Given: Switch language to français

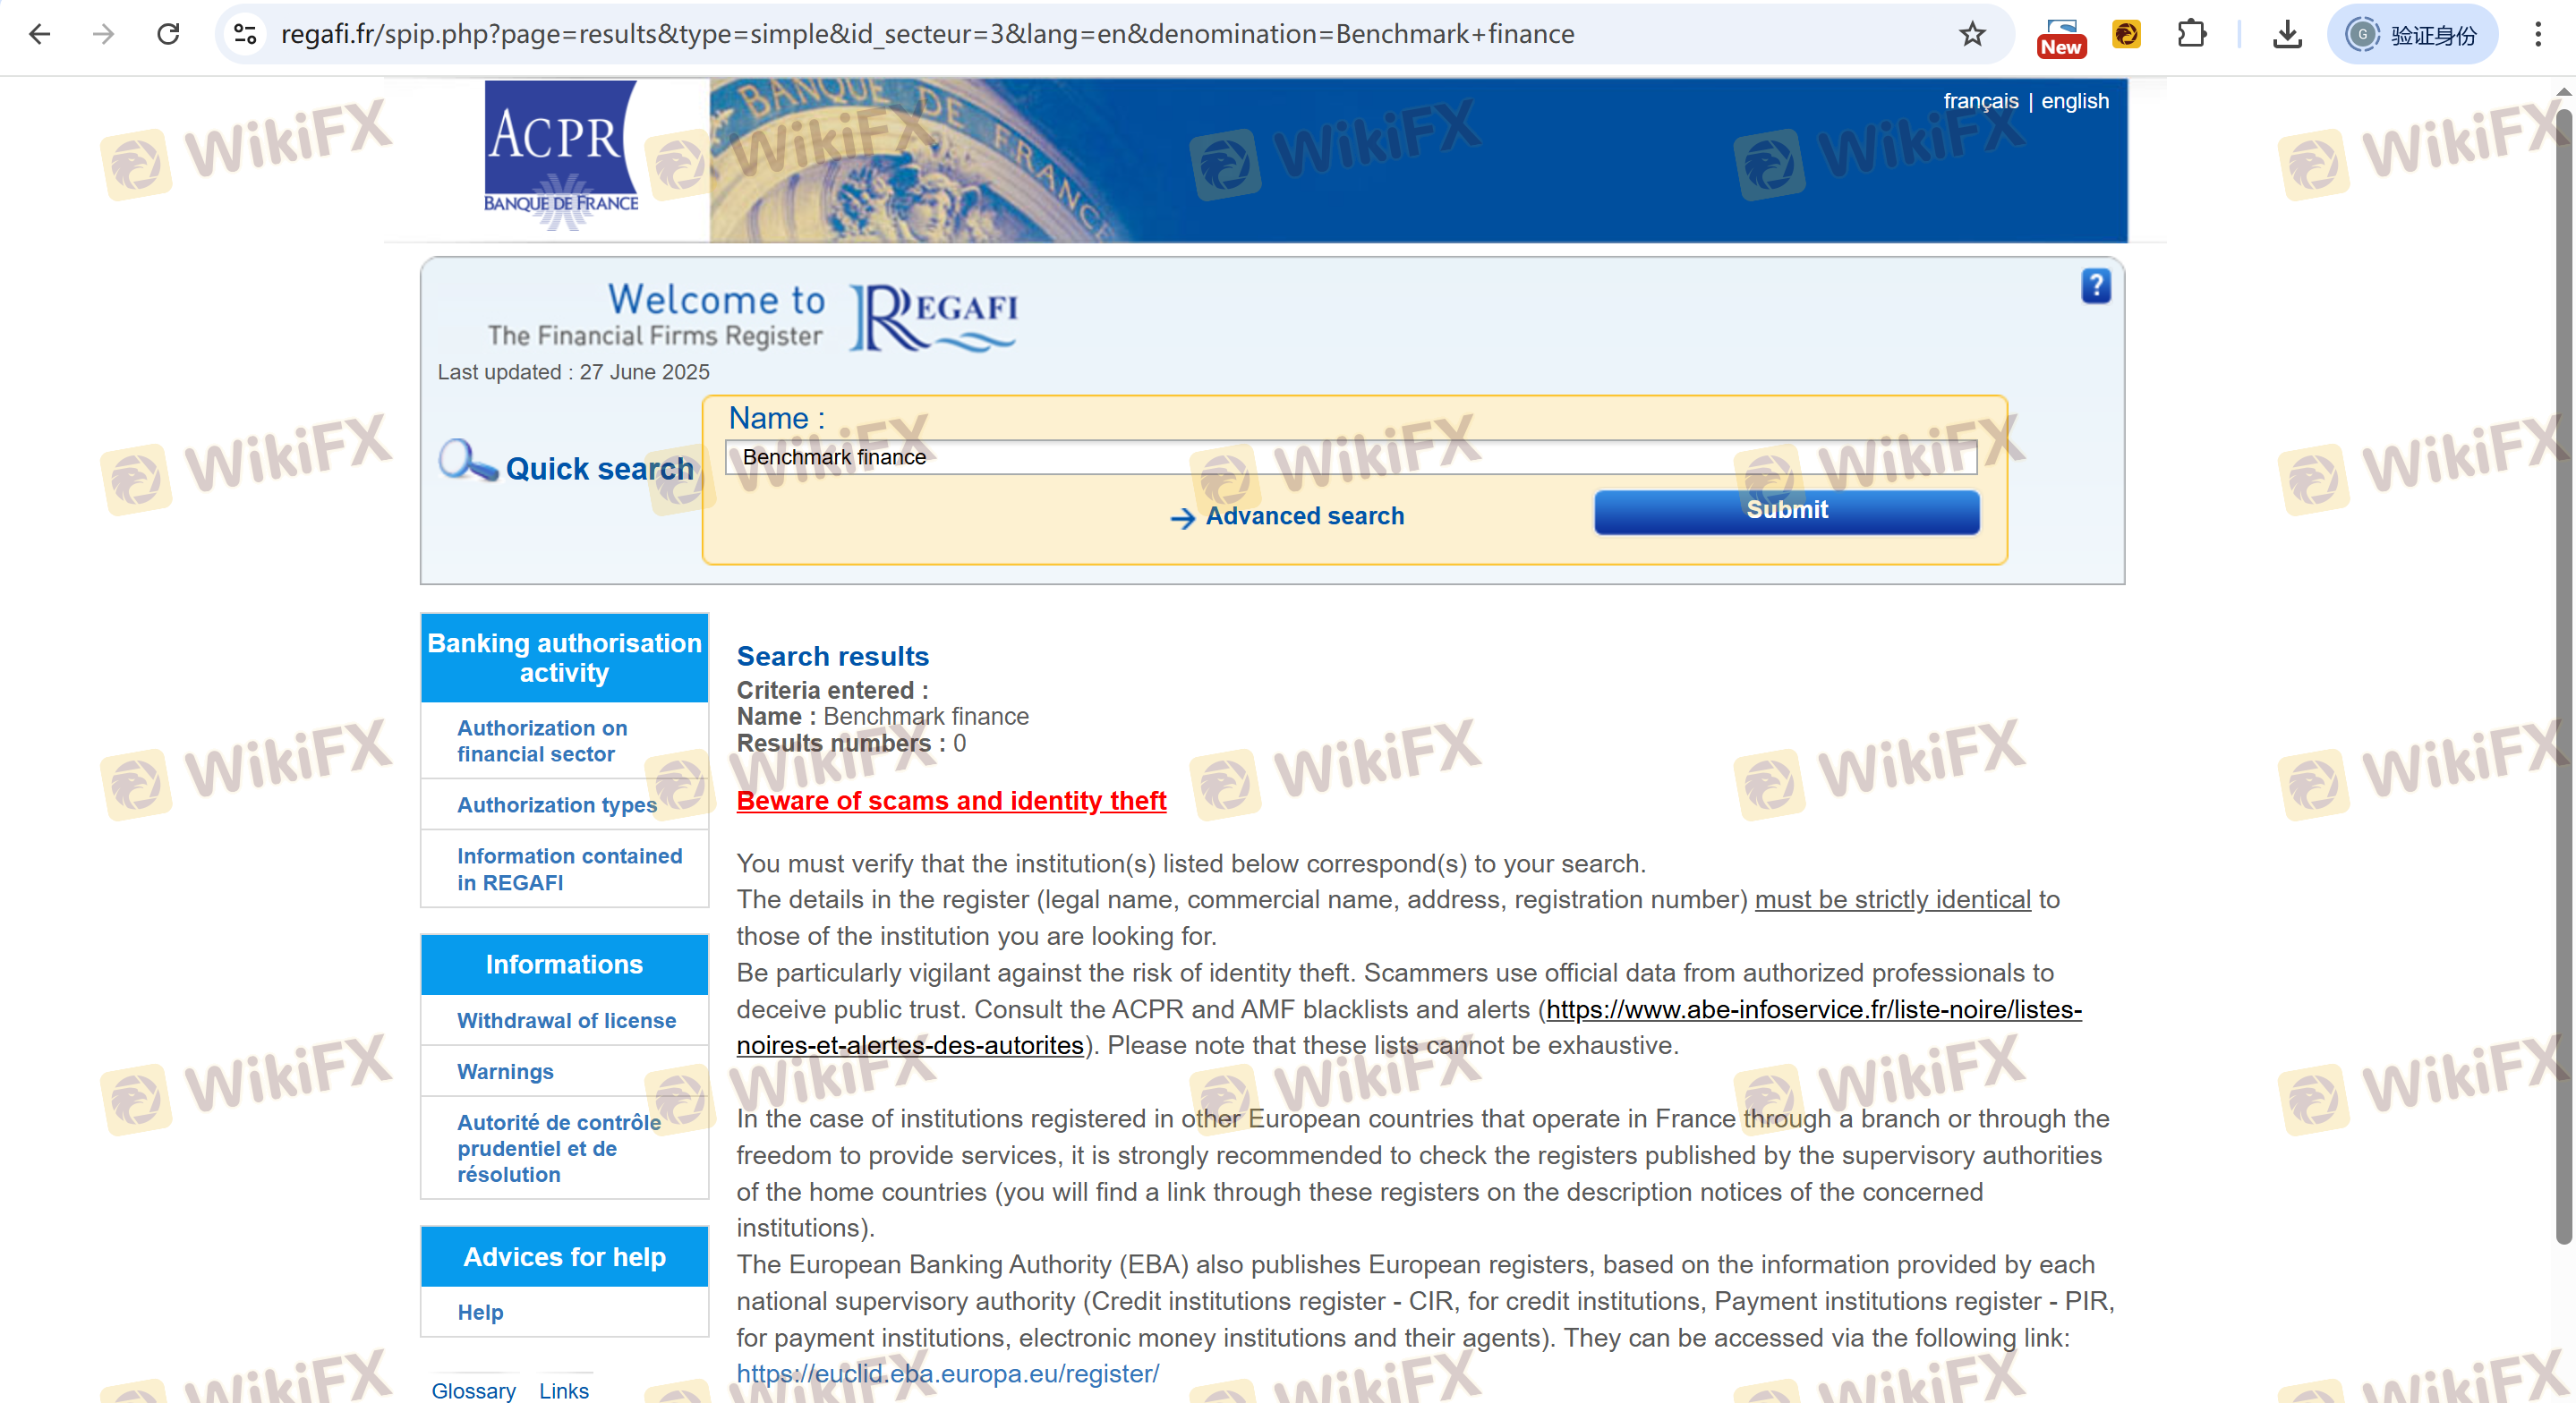Looking at the screenshot, I should tap(1980, 101).
